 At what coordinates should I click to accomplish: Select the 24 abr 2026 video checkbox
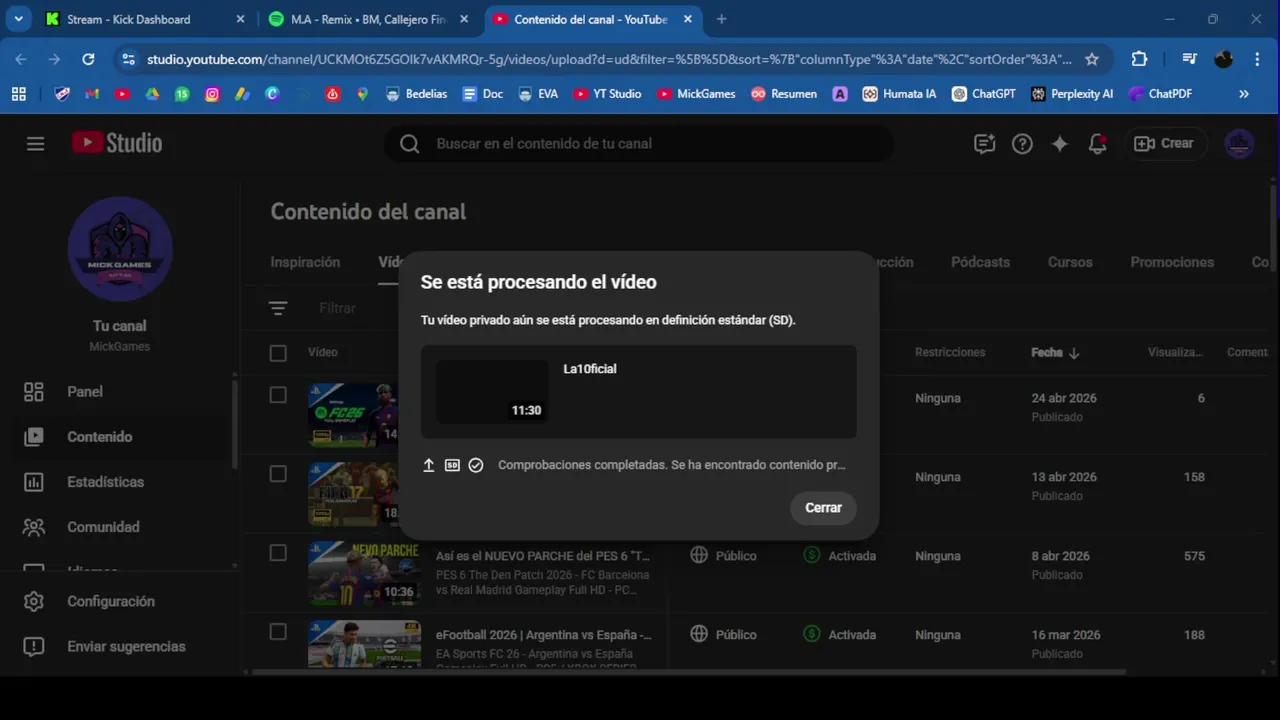tap(278, 395)
